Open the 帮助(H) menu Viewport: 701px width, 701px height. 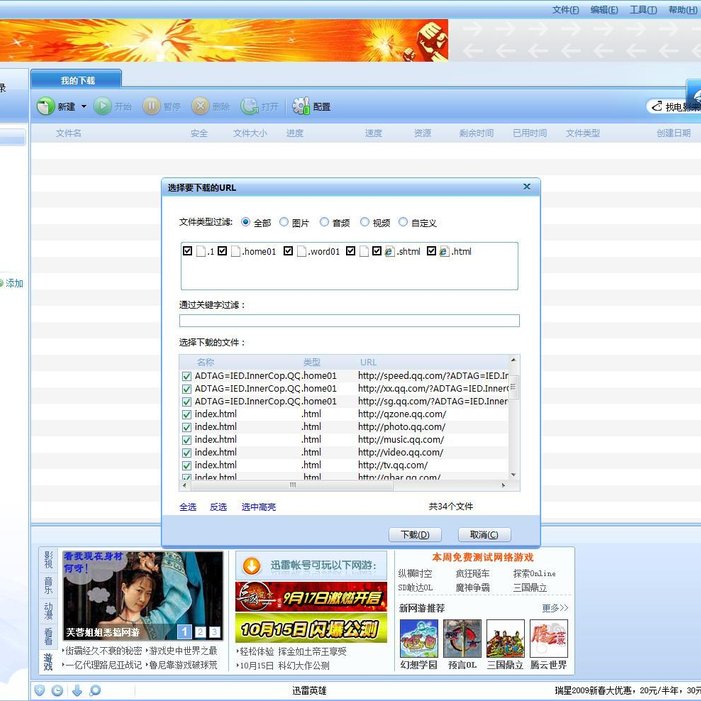click(683, 9)
